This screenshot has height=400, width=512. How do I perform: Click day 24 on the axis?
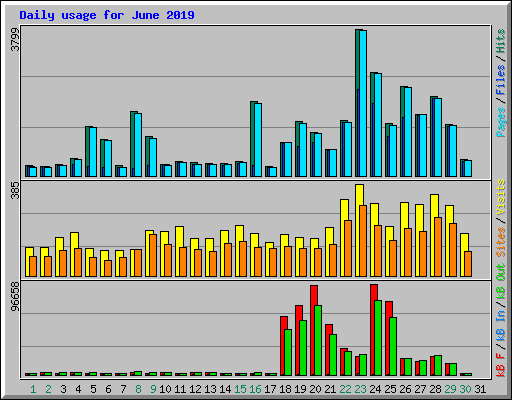point(375,389)
